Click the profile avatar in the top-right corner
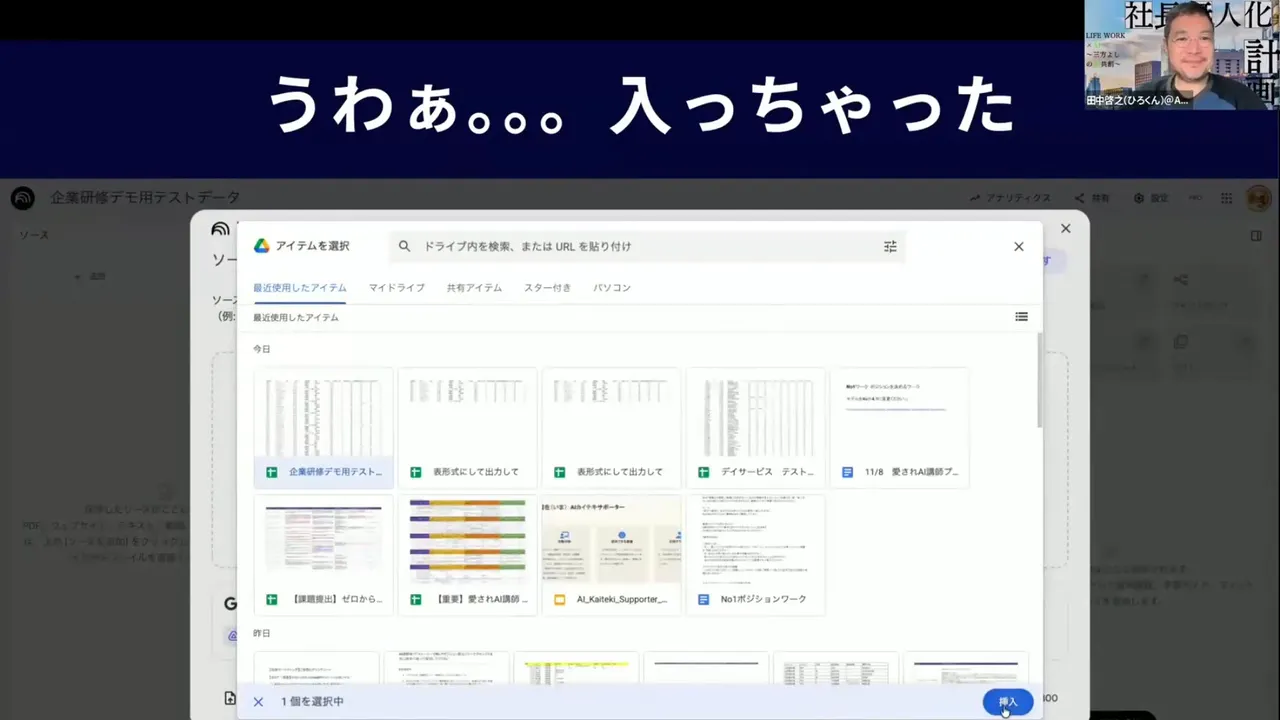The width and height of the screenshot is (1280, 720). click(1259, 198)
